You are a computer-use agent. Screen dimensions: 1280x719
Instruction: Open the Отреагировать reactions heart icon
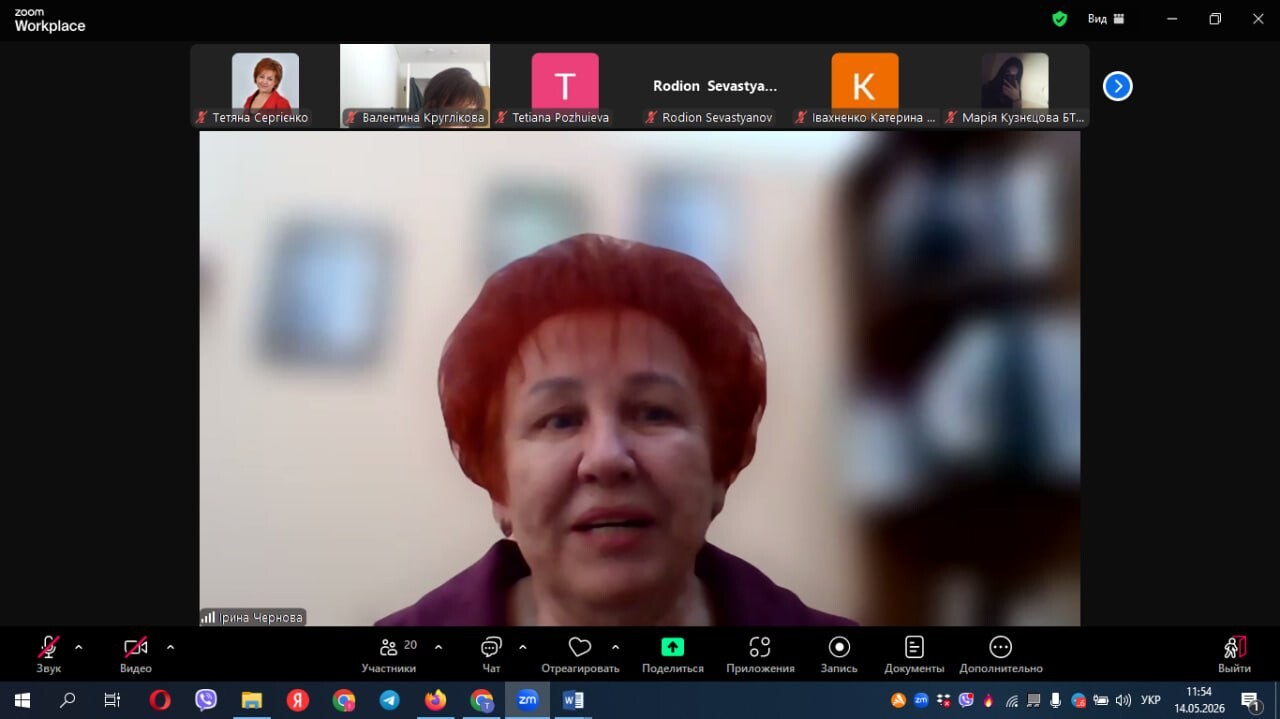pos(580,647)
